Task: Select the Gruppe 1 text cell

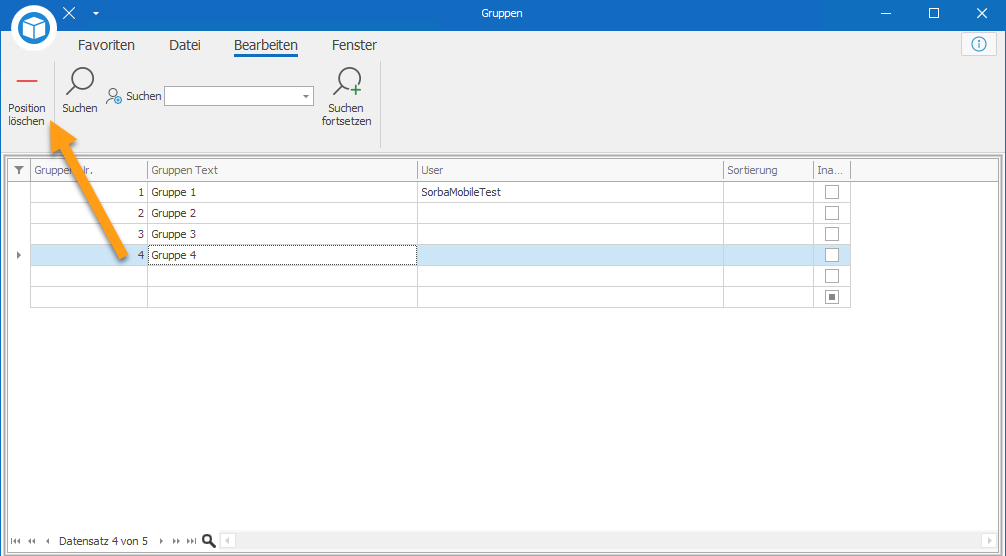Action: [x=282, y=192]
